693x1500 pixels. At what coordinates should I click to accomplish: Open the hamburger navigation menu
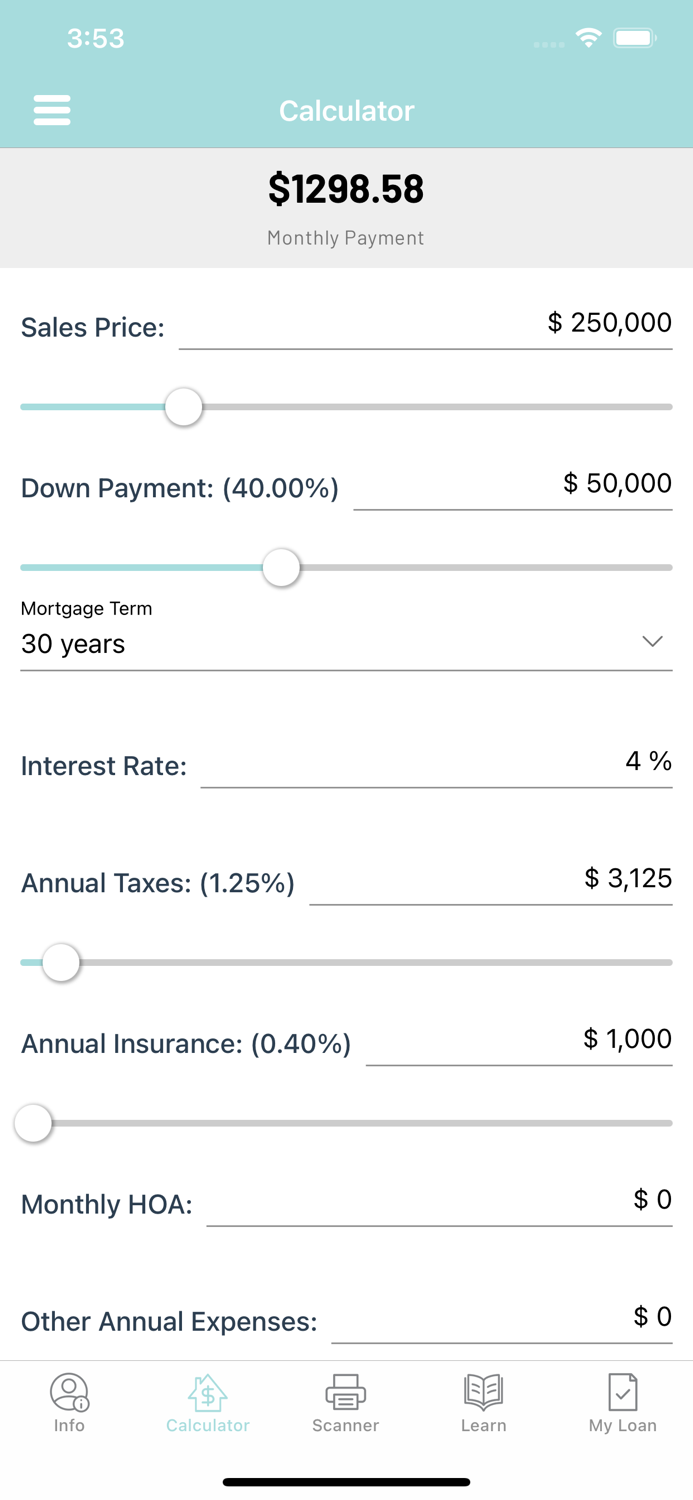pyautogui.click(x=52, y=110)
